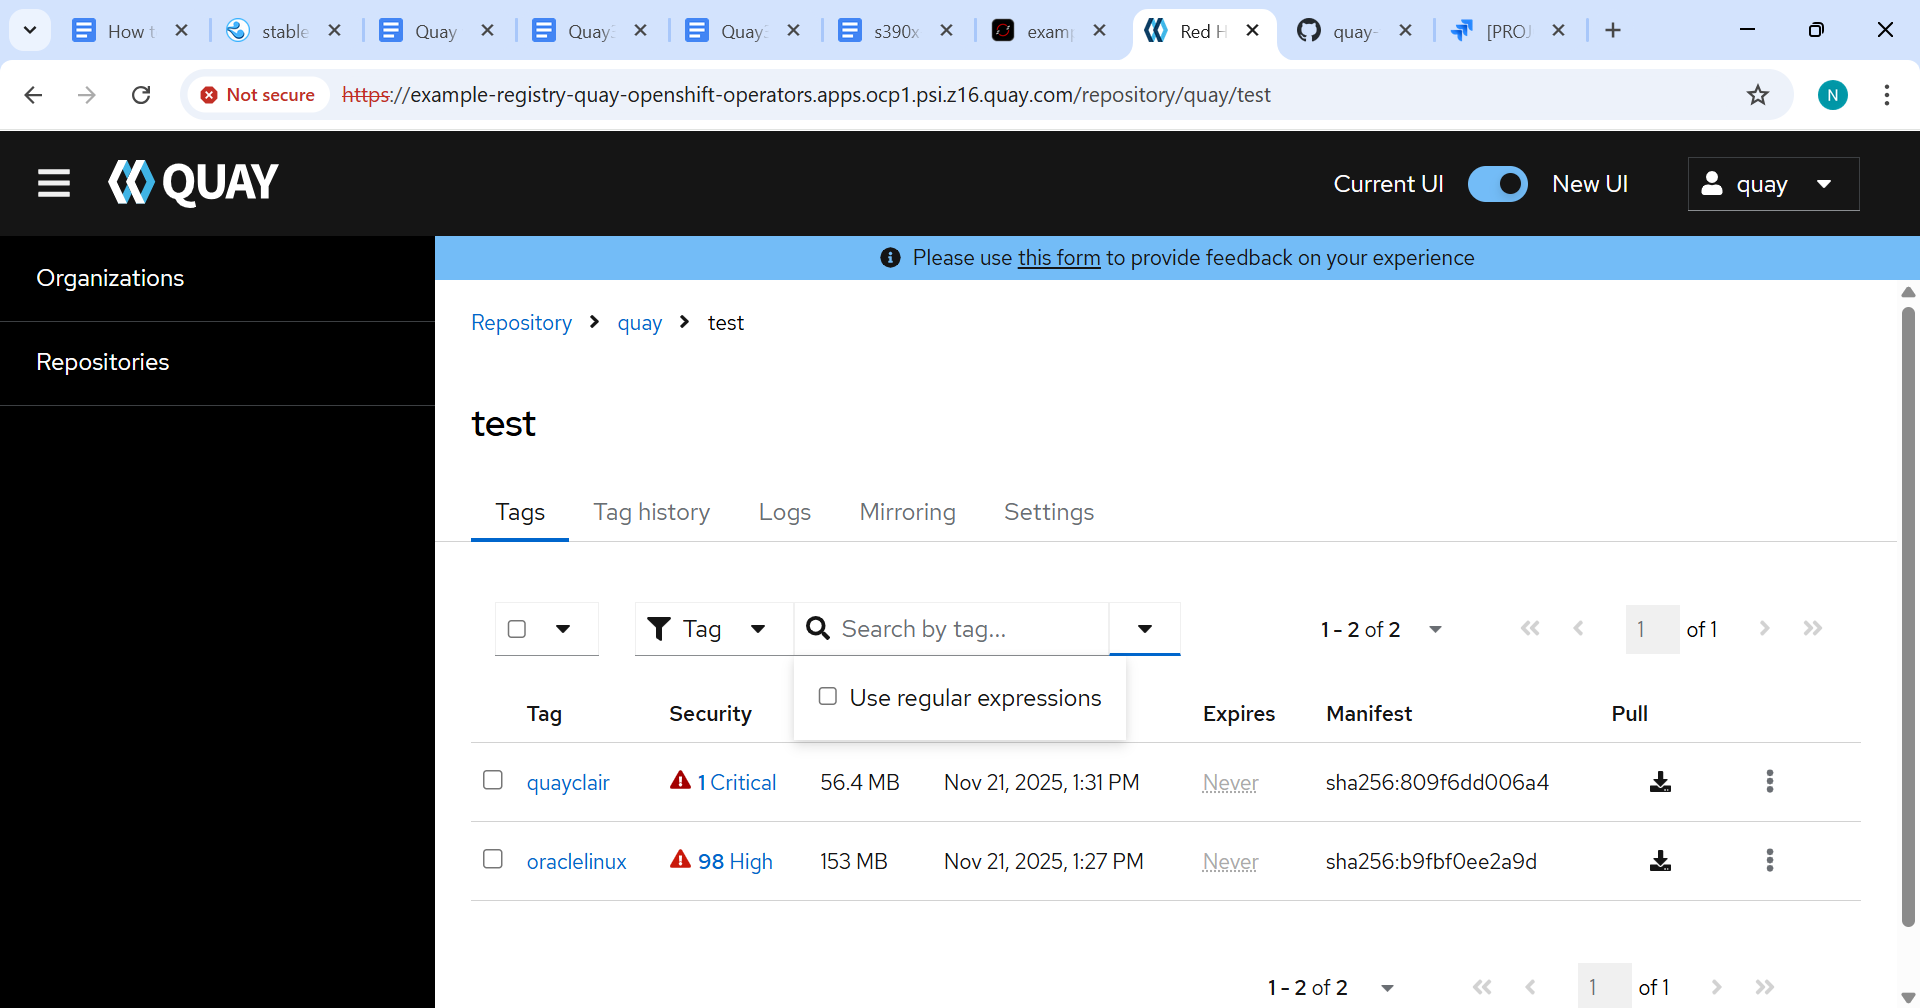Go to previous page in top pagination
Viewport: 1920px width, 1008px height.
point(1578,629)
